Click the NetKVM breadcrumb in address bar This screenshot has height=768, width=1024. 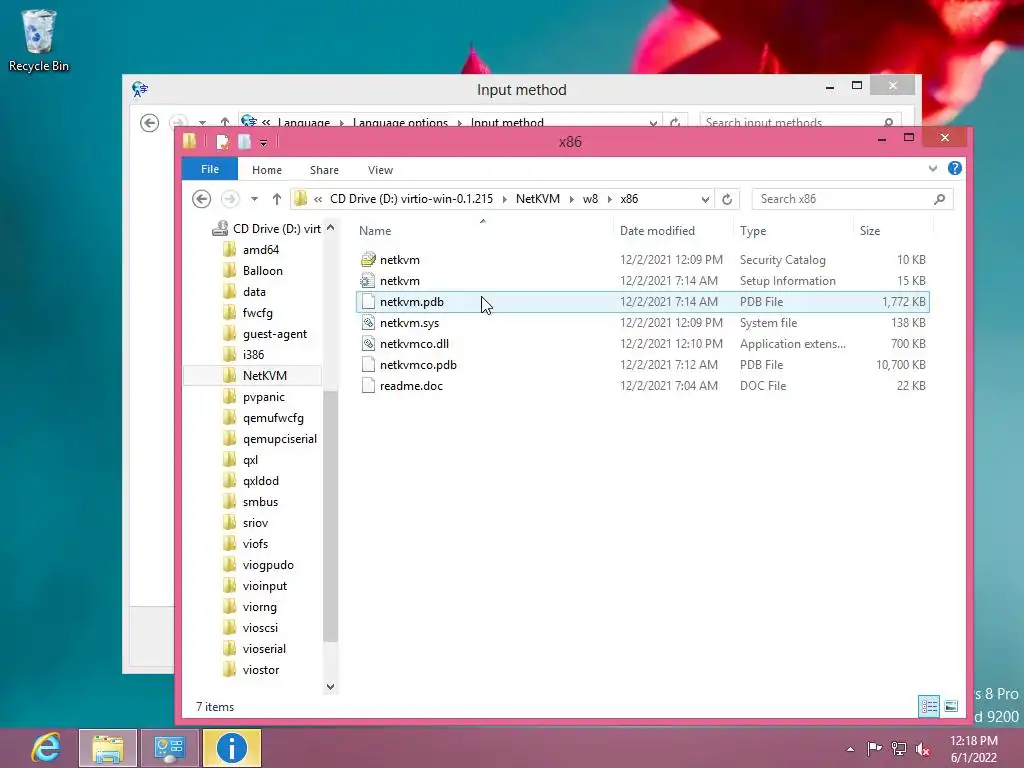(537, 199)
